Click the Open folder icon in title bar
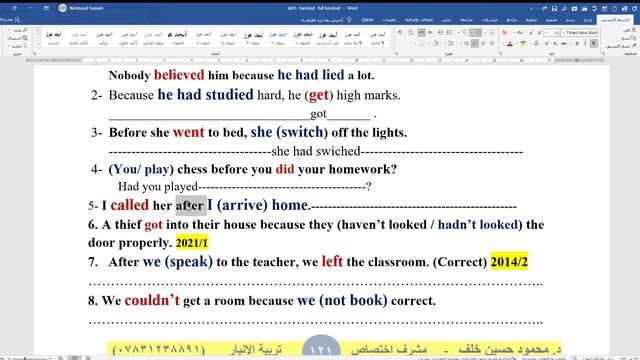 (x=584, y=9)
